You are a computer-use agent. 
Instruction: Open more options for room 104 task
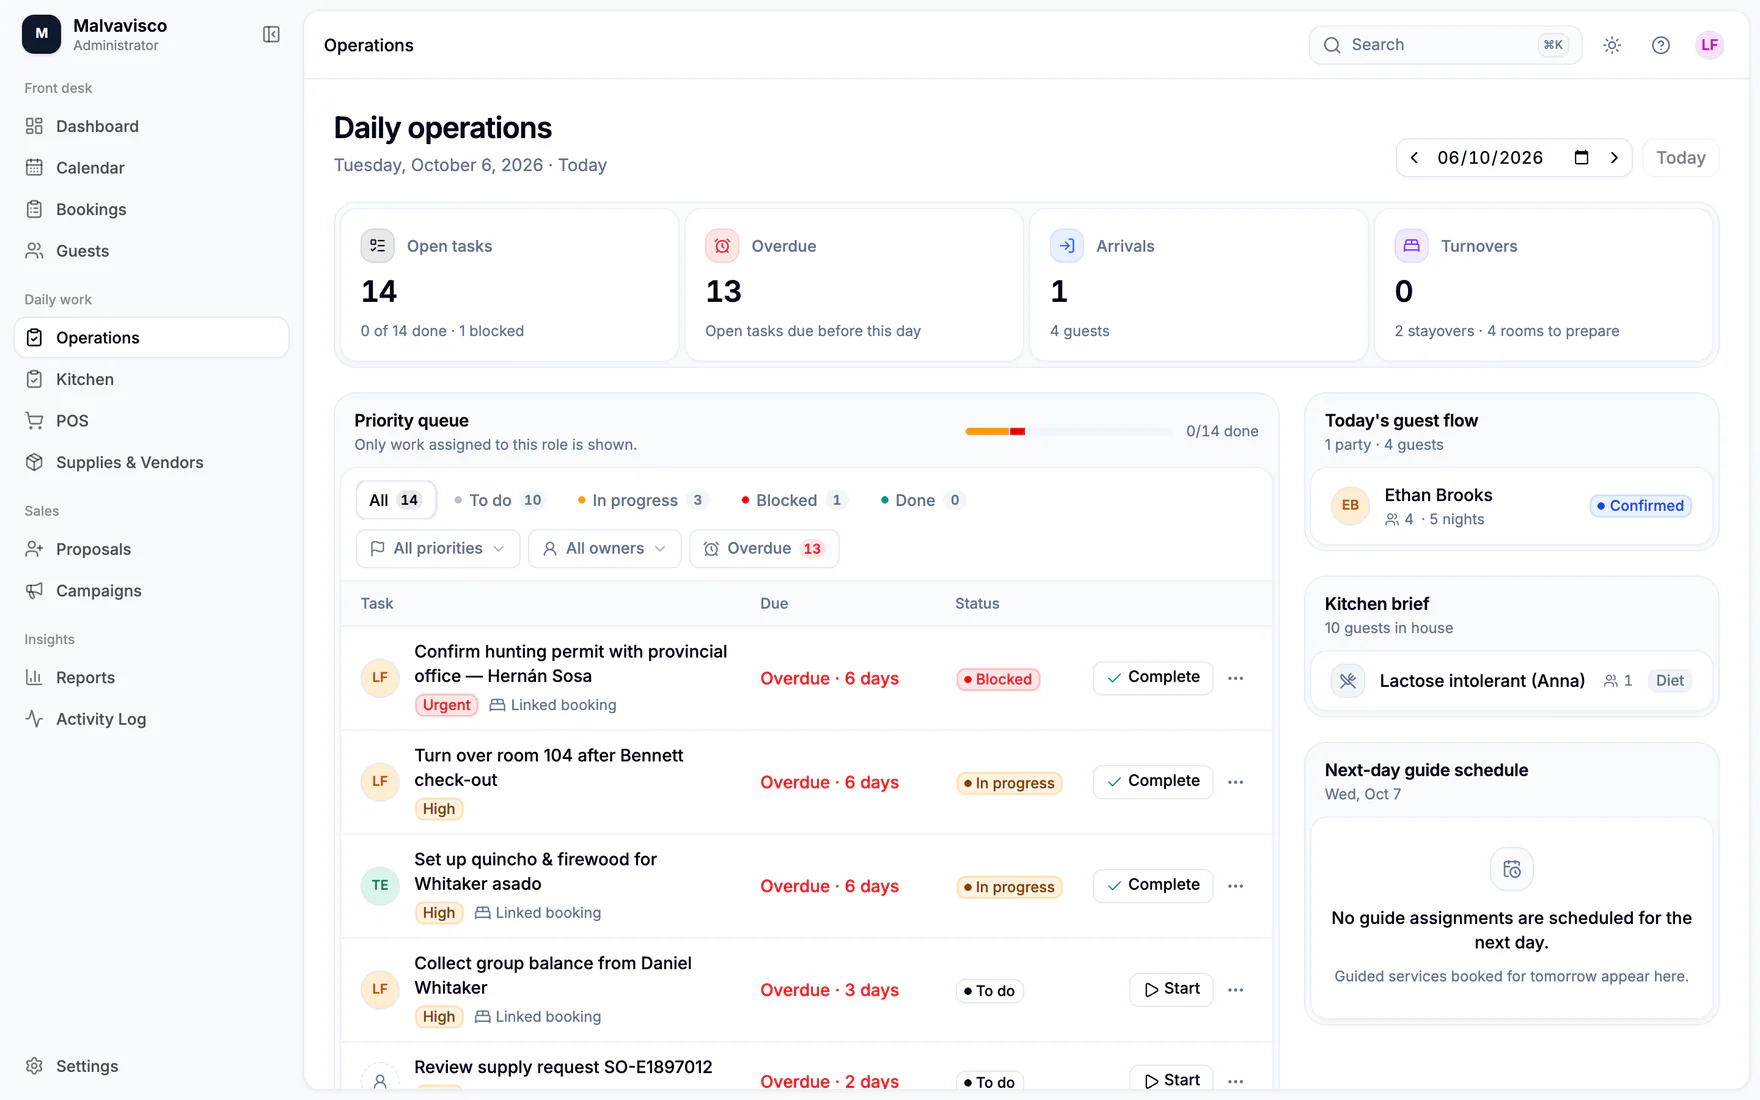coord(1236,782)
